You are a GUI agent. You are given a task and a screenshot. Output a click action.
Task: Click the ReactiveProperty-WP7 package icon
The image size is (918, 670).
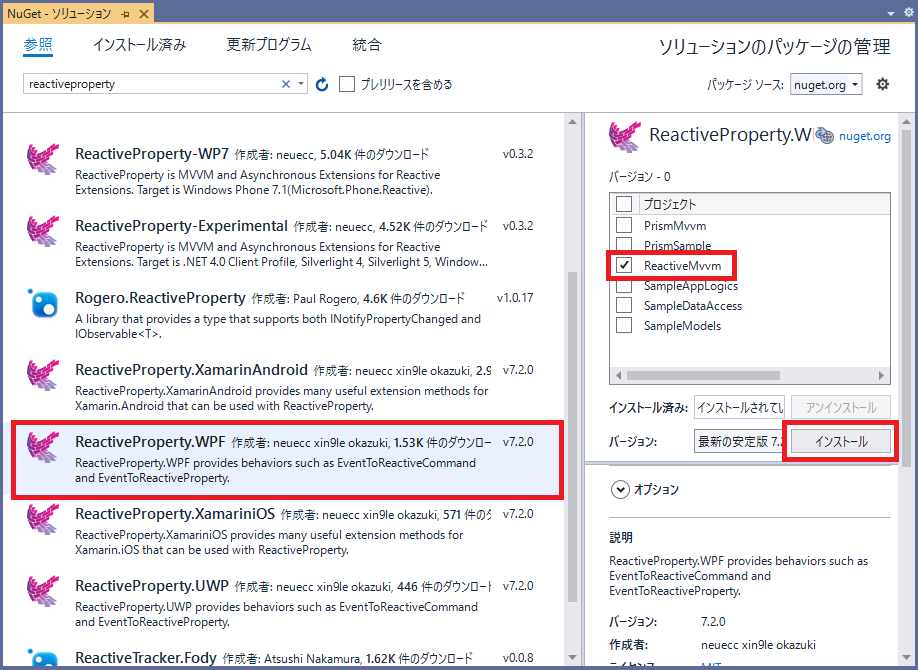tap(43, 158)
